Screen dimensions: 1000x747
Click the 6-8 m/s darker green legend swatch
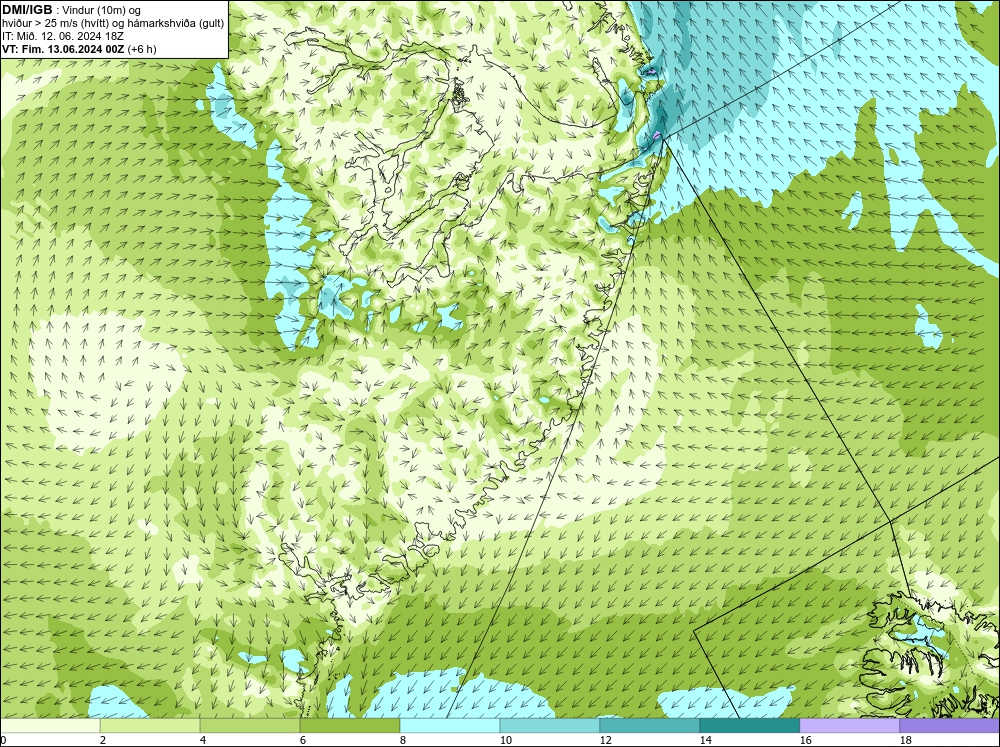pyautogui.click(x=350, y=725)
